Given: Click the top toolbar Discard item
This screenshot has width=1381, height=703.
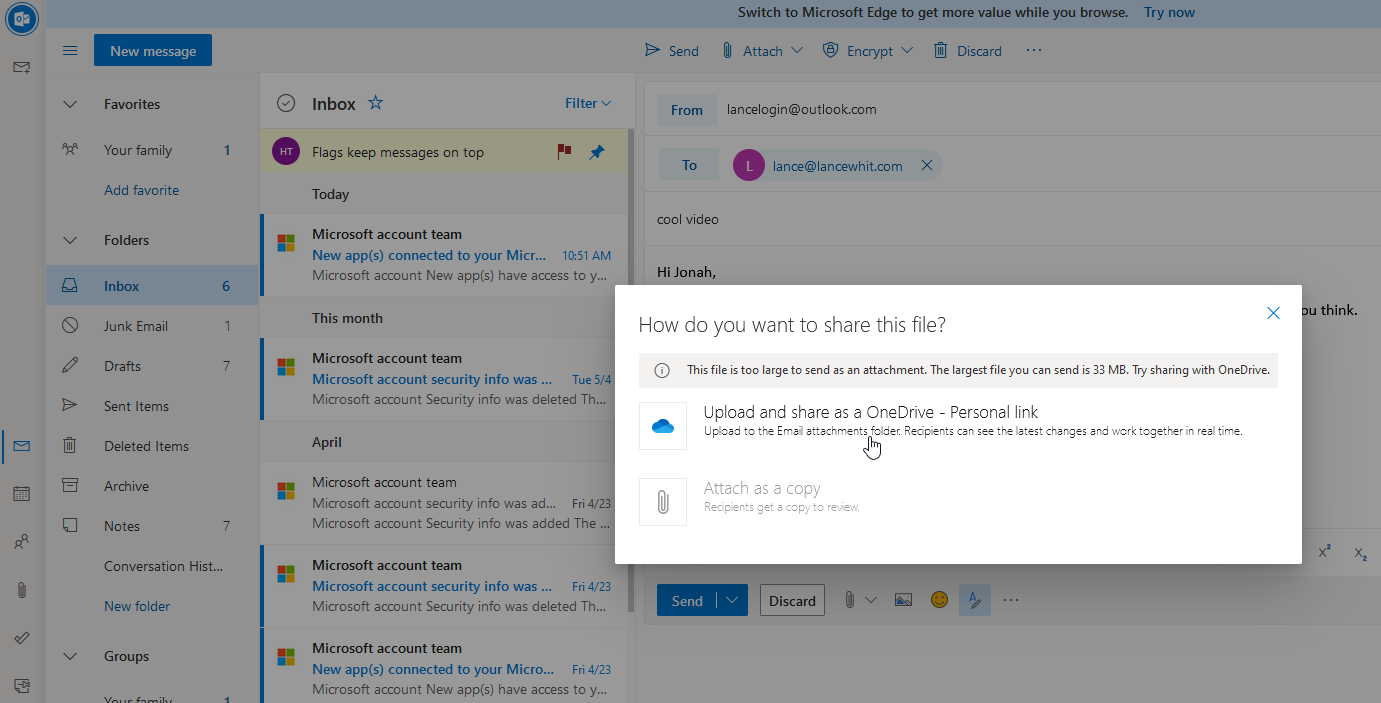Looking at the screenshot, I should coord(967,51).
